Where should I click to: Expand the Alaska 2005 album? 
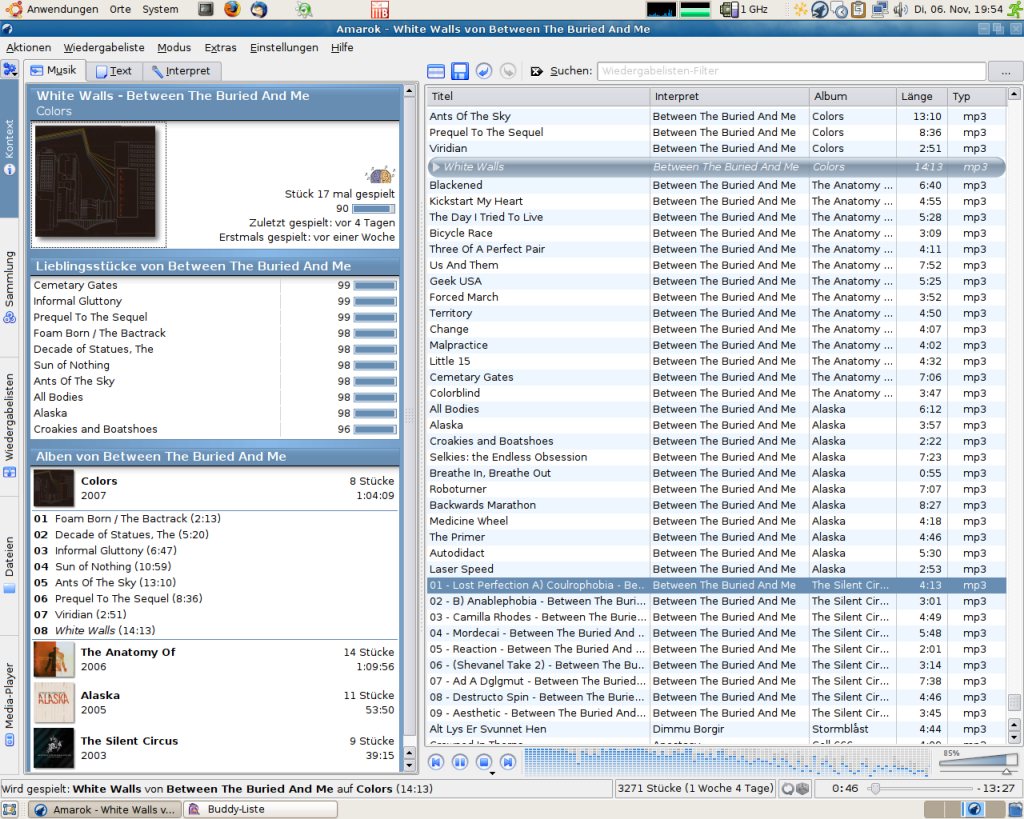(214, 703)
